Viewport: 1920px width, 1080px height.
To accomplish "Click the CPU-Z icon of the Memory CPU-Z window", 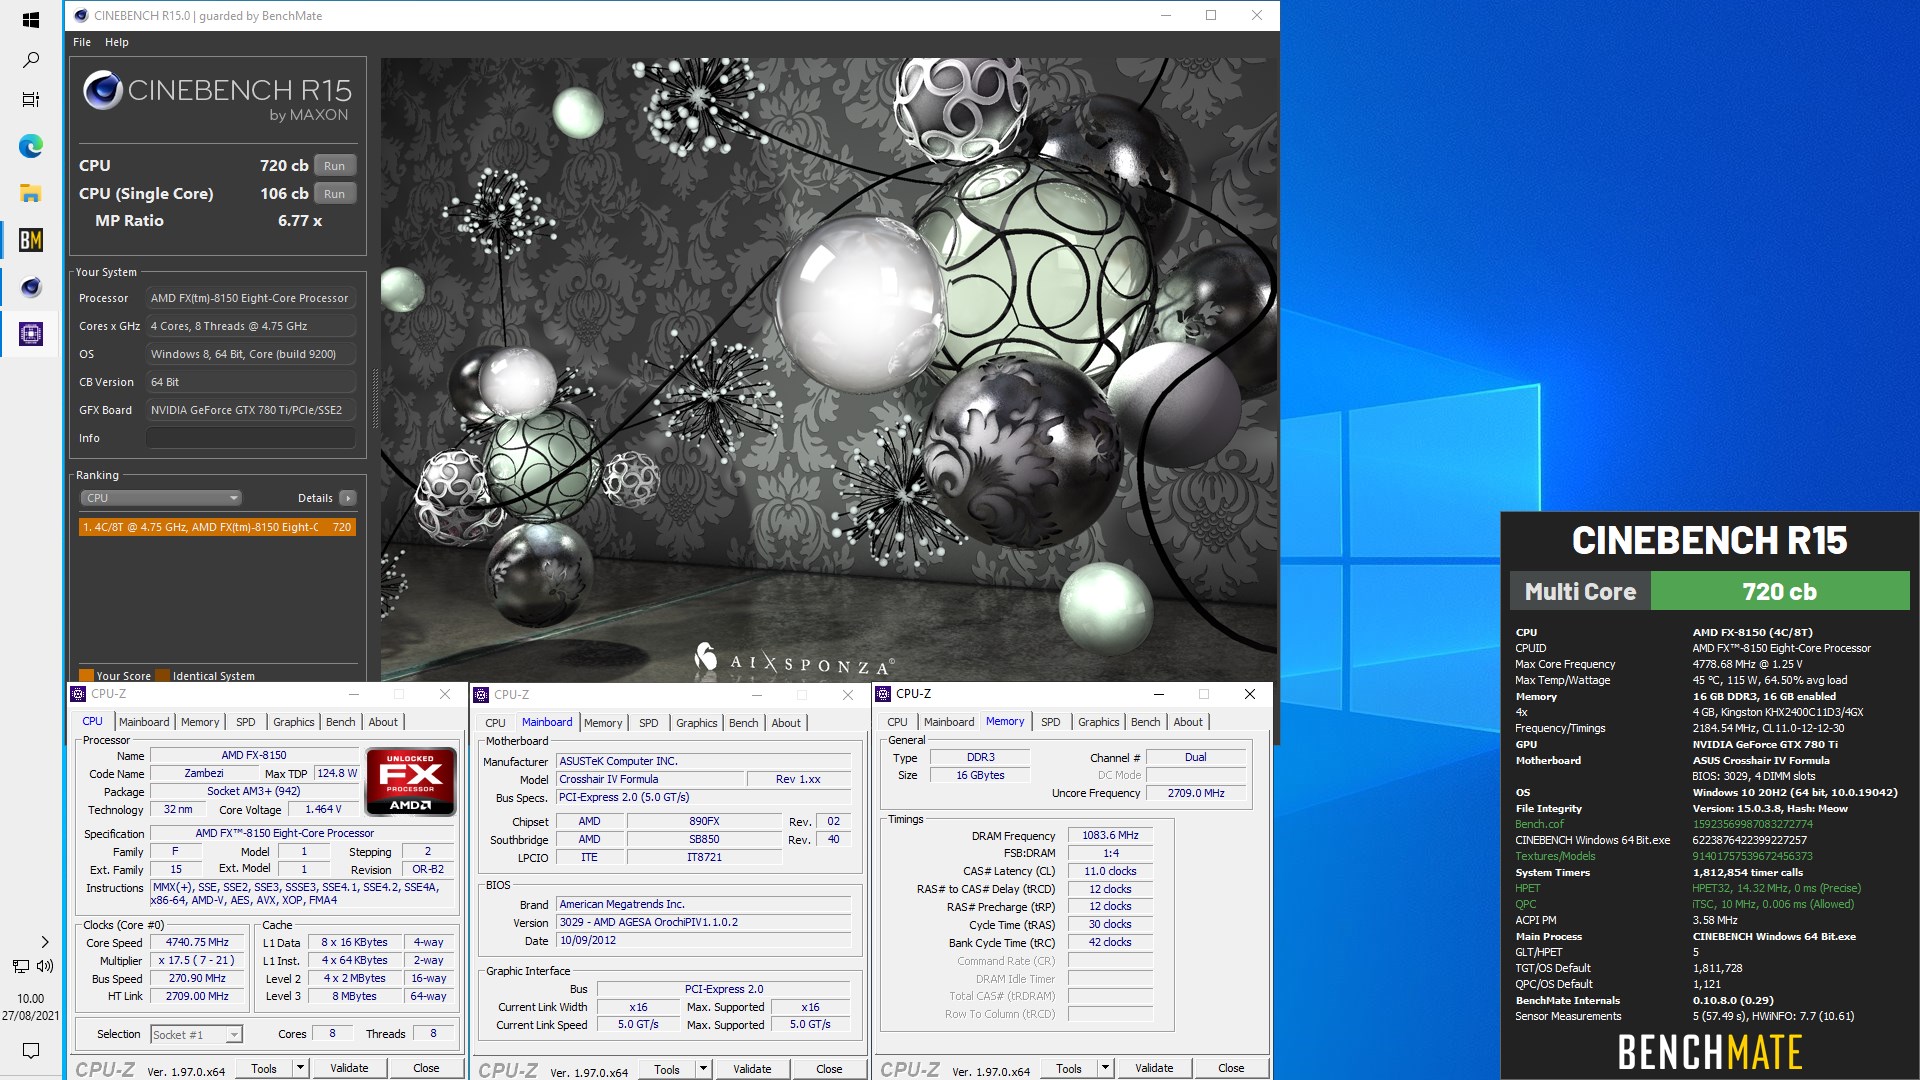I will [x=883, y=694].
